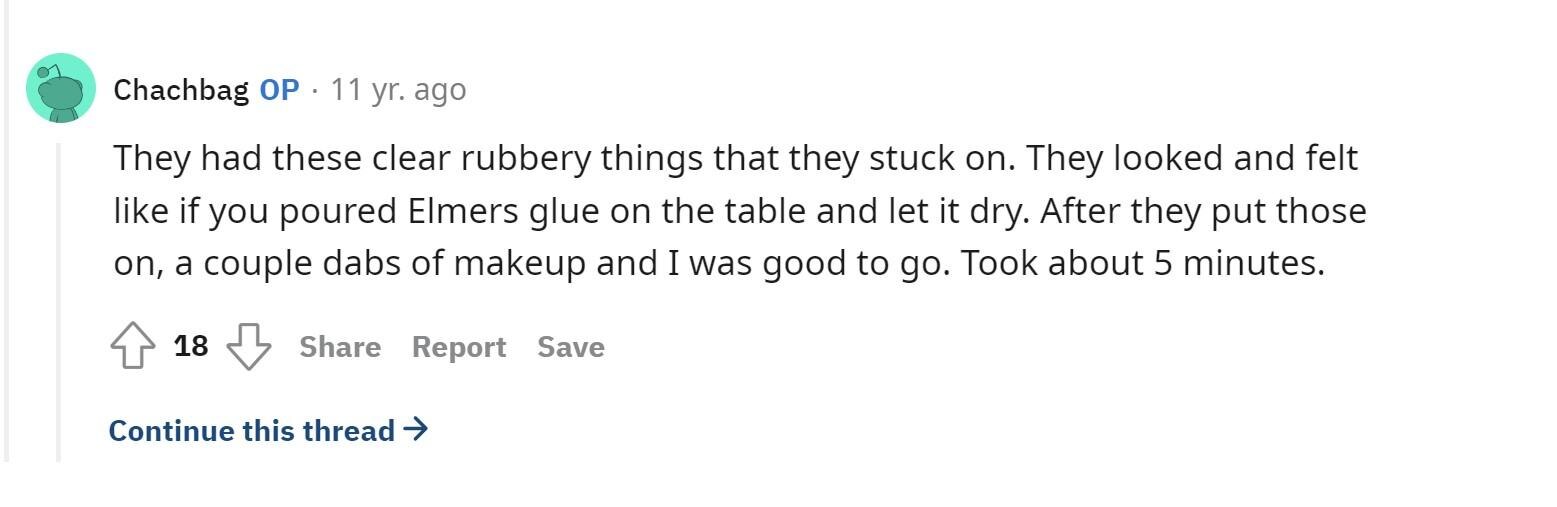Viewport: 1557px width, 507px height.
Task: Share this comment
Action: pos(340,347)
